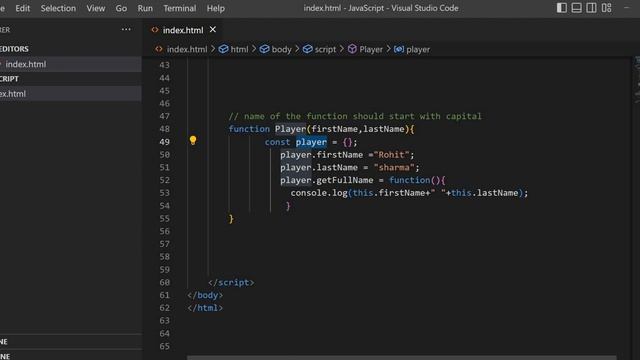Click the closing html tag

(x=205, y=308)
